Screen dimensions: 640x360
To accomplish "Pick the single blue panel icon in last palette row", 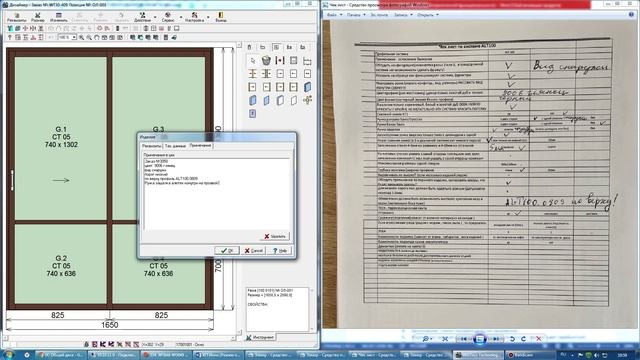I will (x=253, y=113).
